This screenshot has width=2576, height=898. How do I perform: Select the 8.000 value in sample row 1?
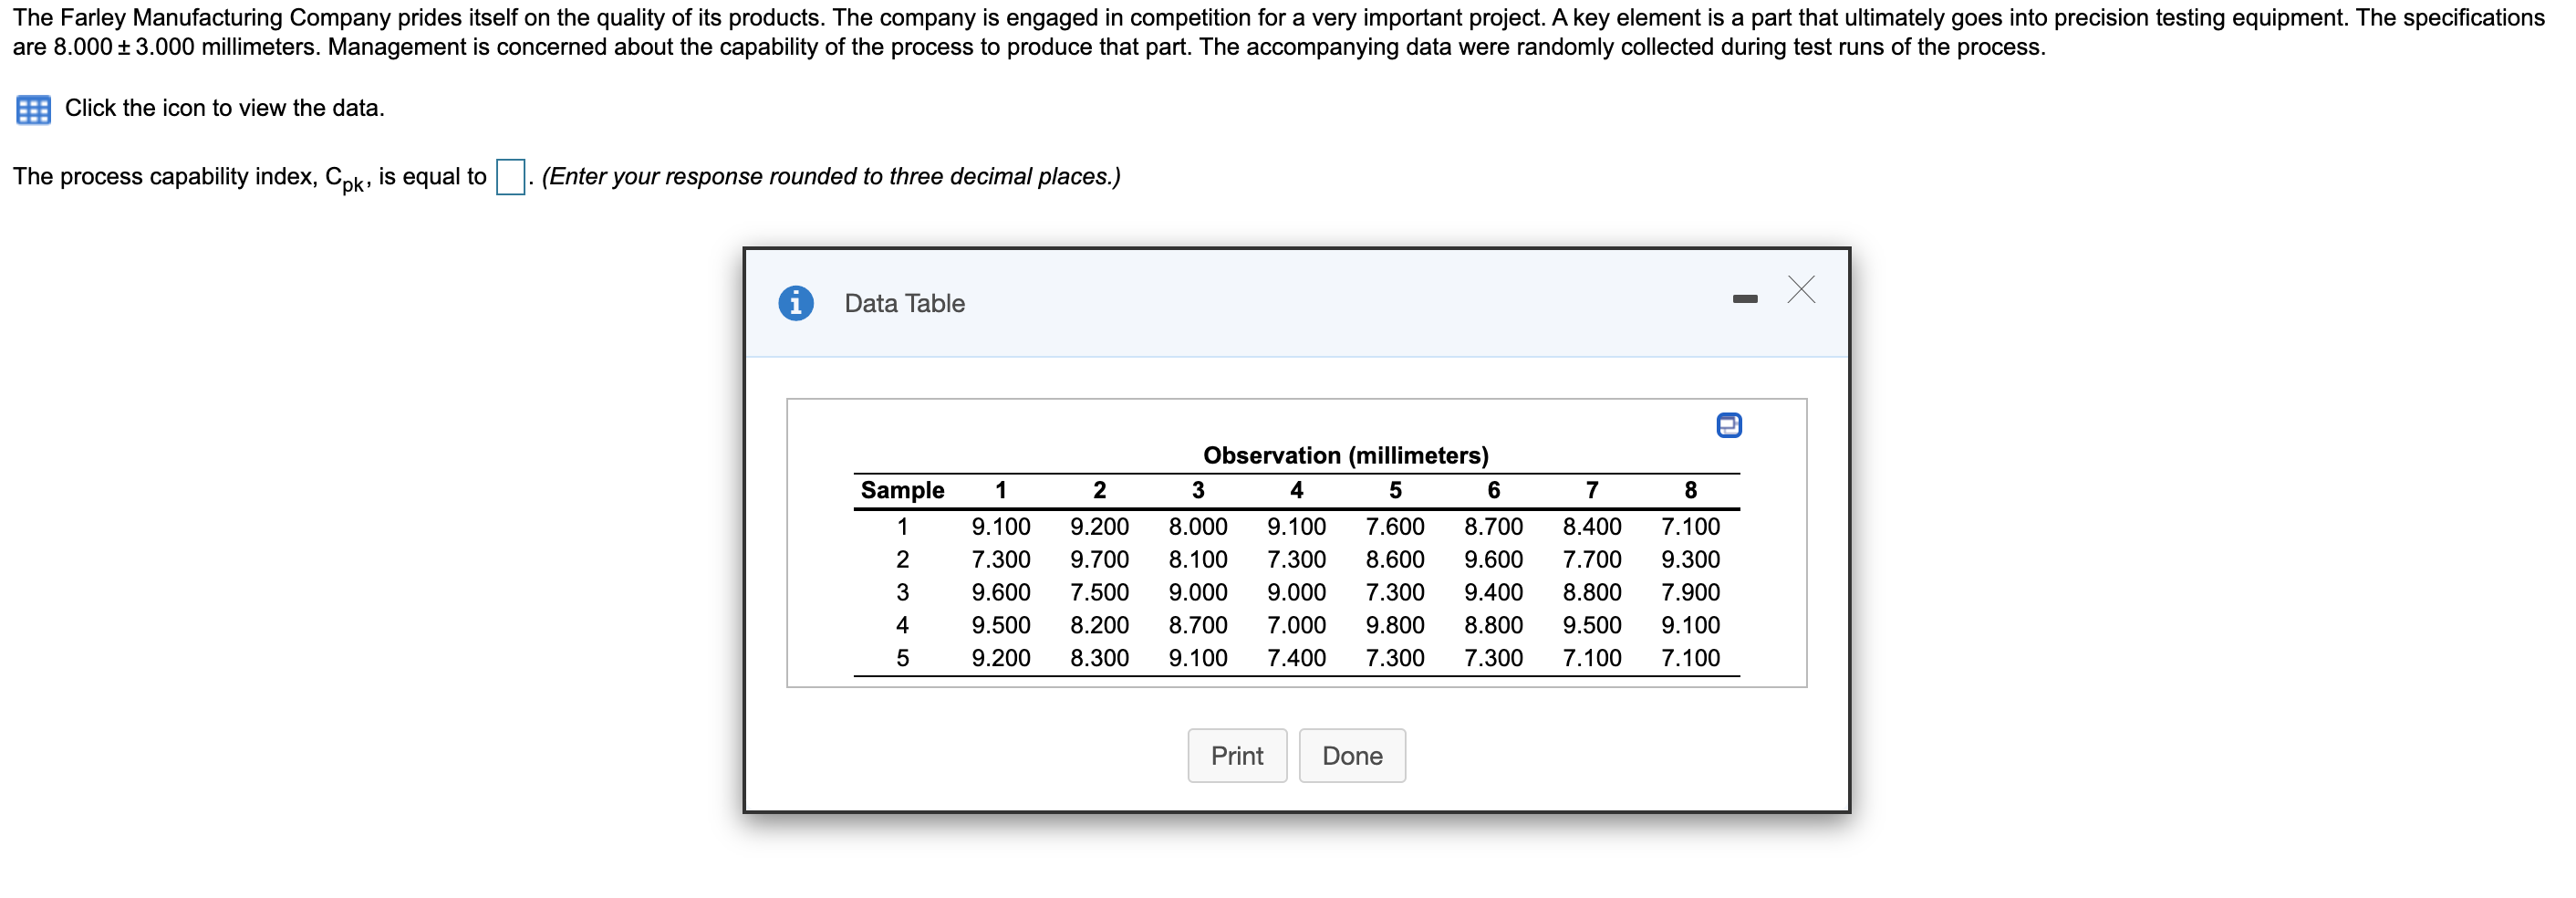click(x=1198, y=526)
